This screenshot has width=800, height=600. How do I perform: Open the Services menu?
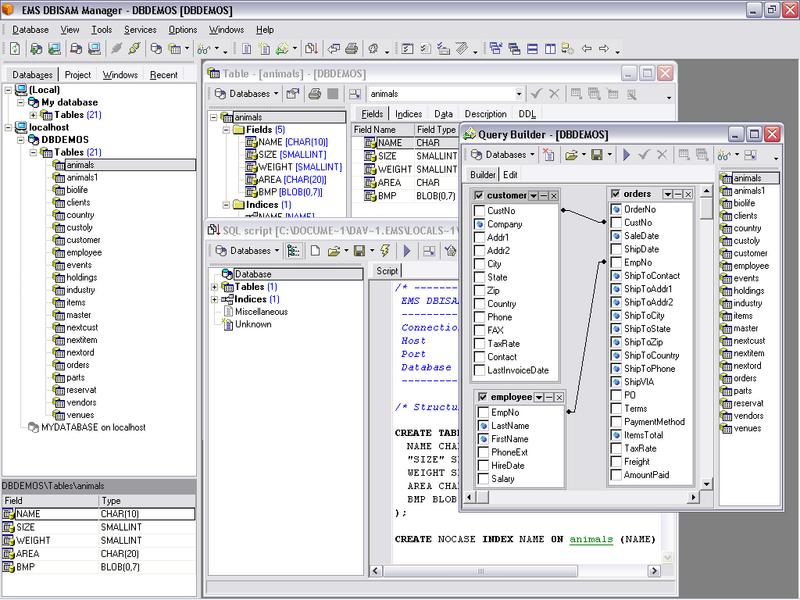coord(140,30)
